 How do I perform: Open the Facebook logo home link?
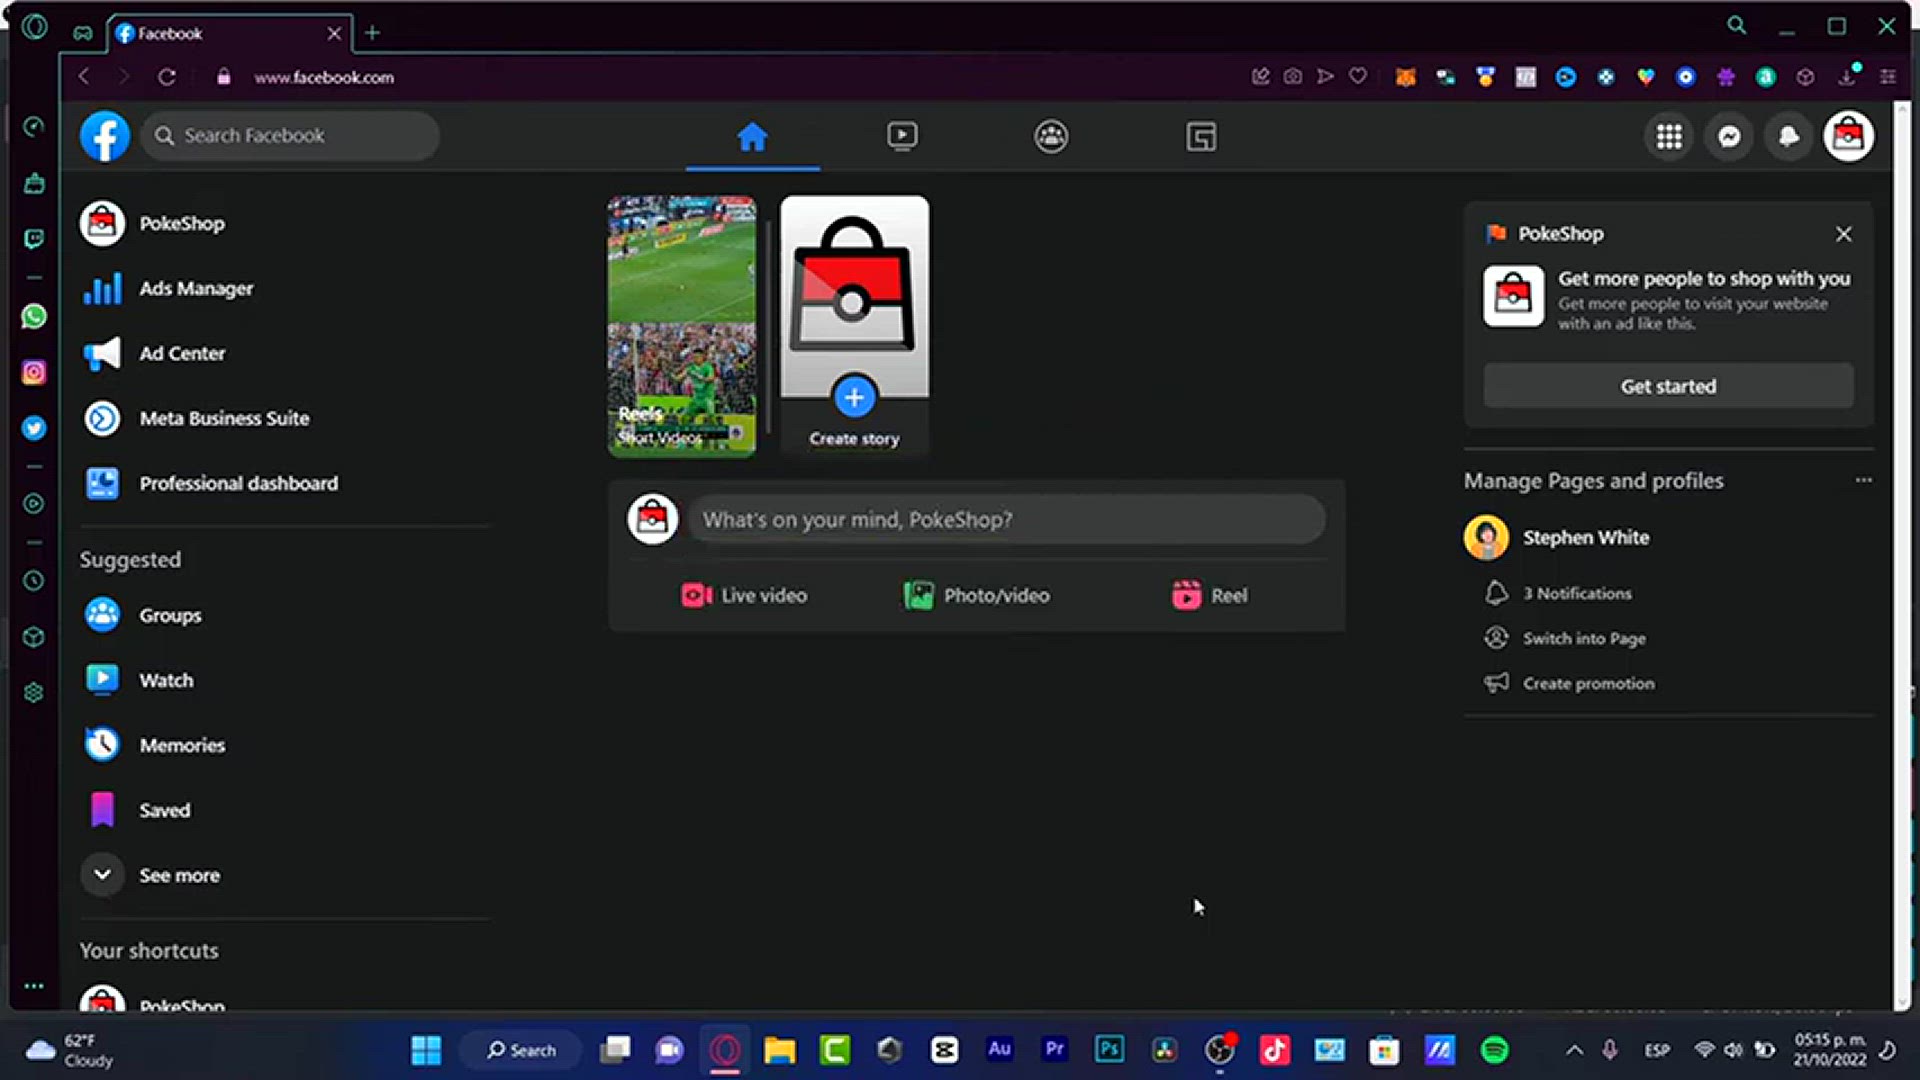[x=105, y=136]
